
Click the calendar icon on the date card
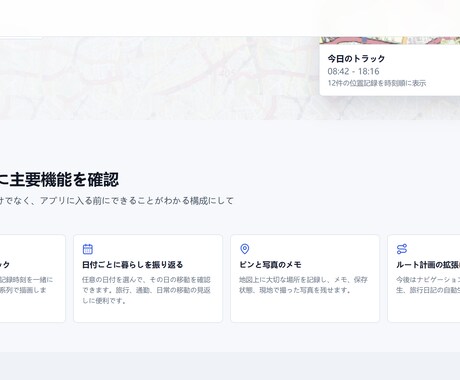pos(88,249)
